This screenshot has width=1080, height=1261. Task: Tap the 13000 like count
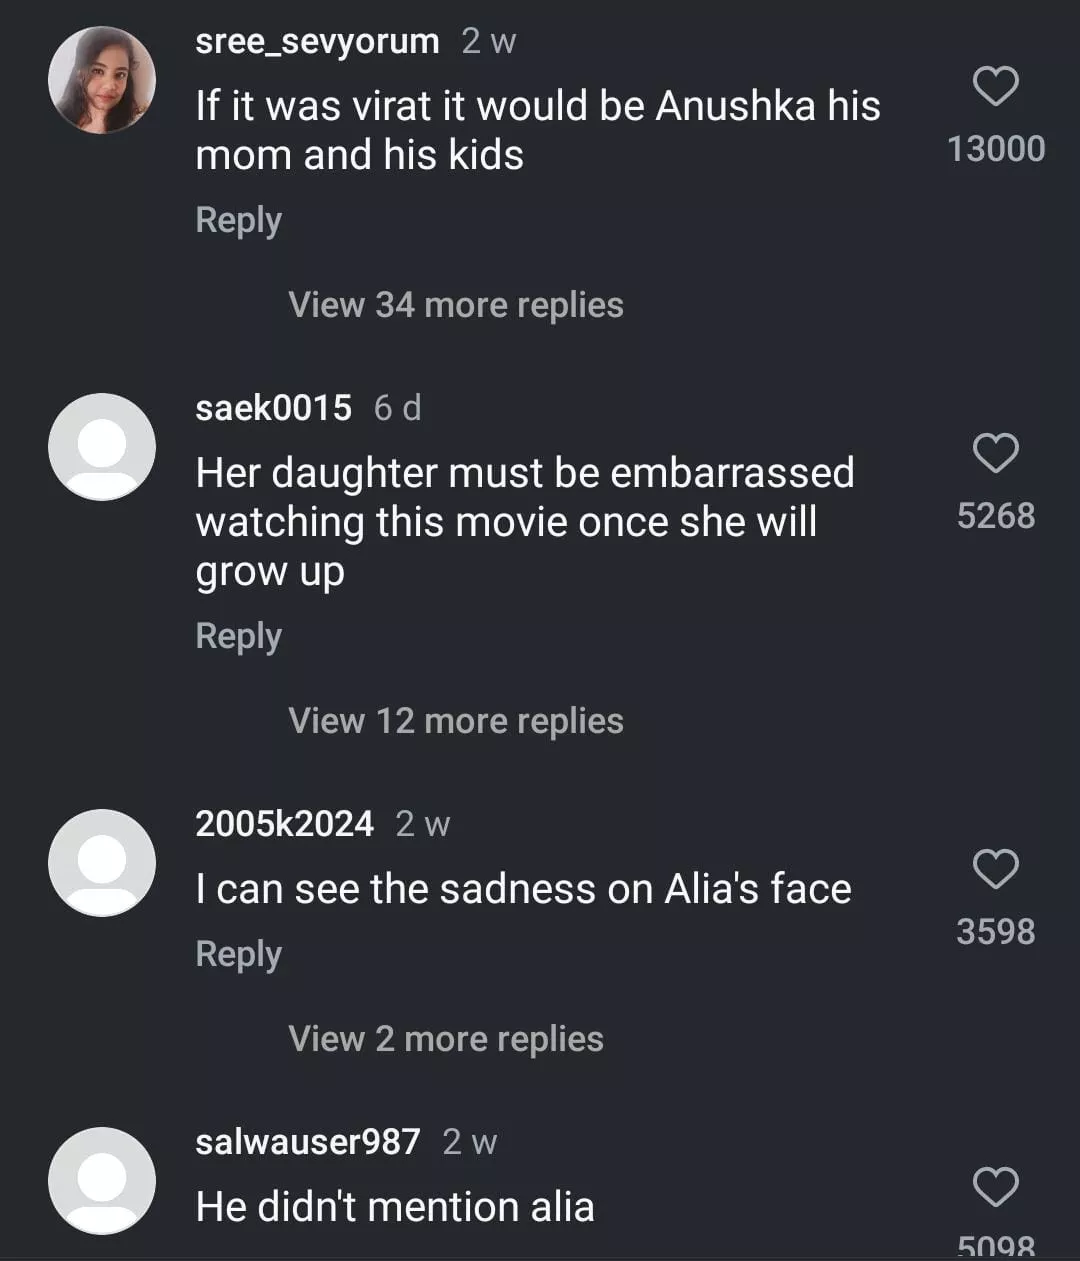995,149
